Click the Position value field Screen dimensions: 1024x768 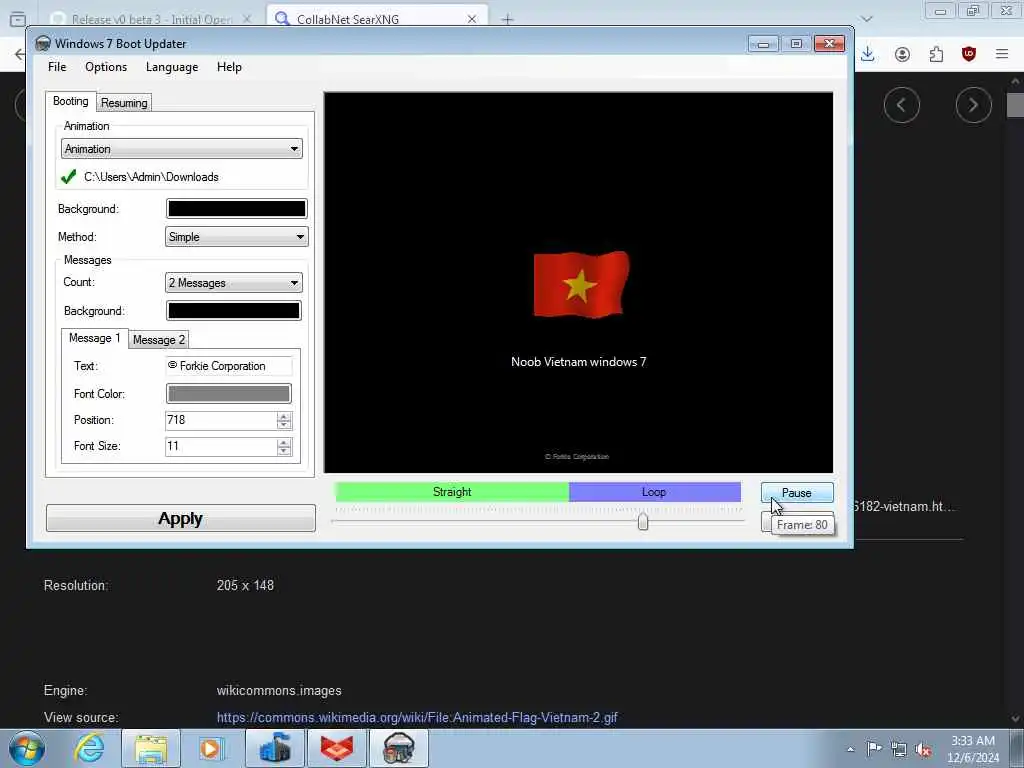pos(221,420)
